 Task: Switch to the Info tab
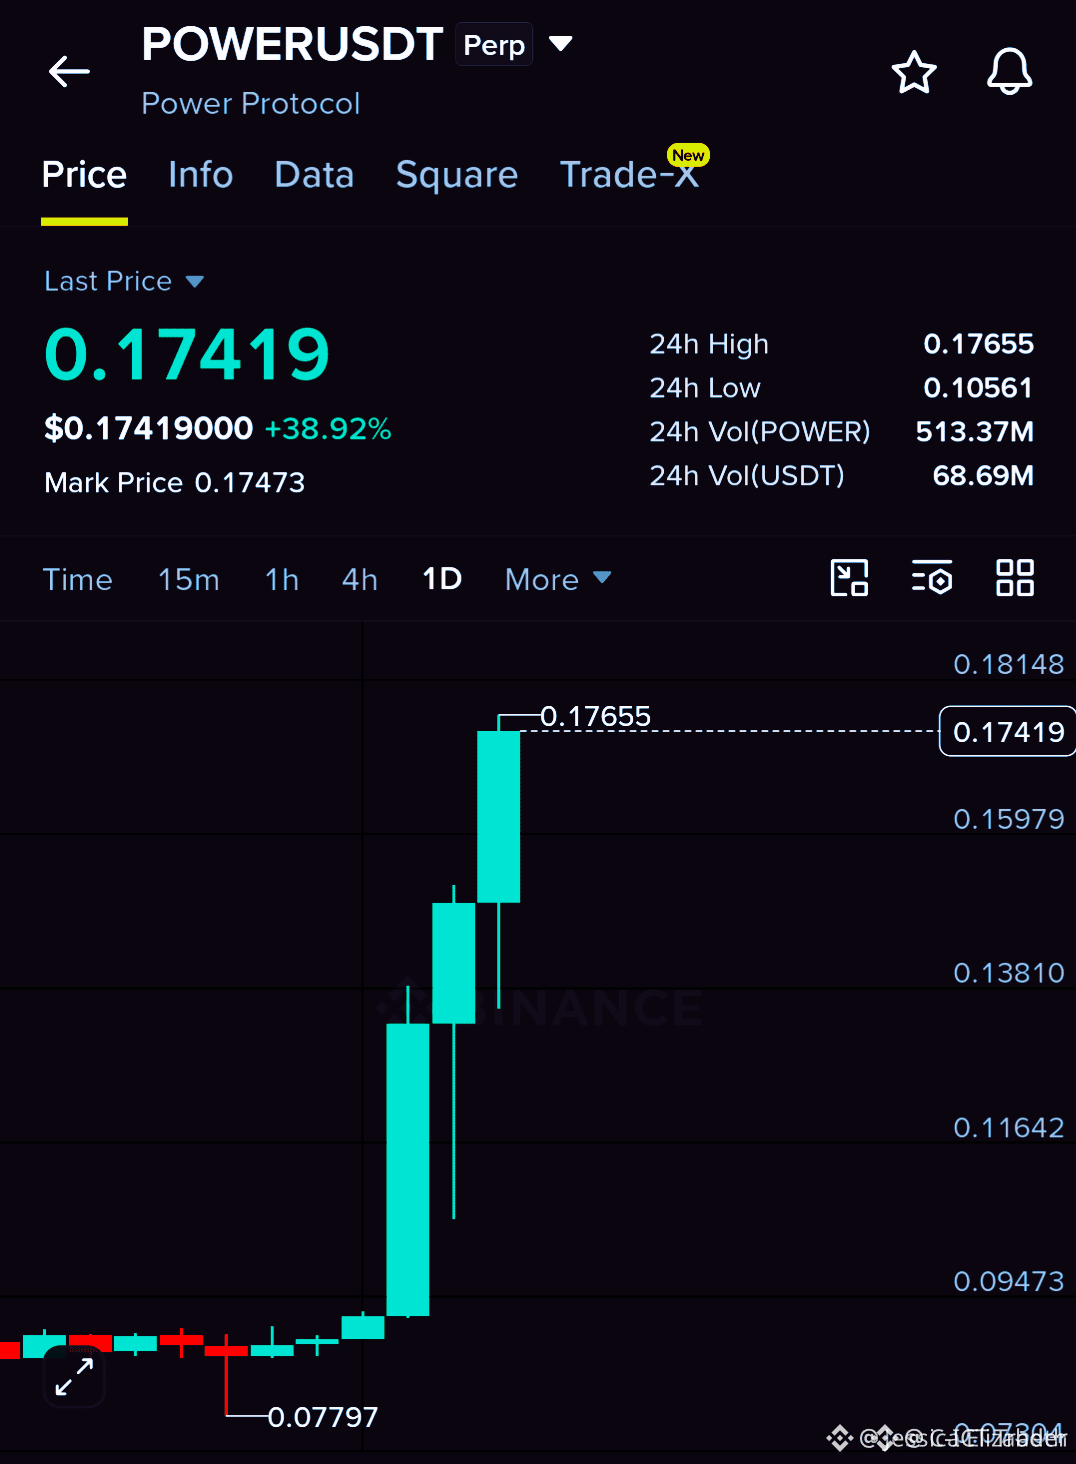[201, 175]
